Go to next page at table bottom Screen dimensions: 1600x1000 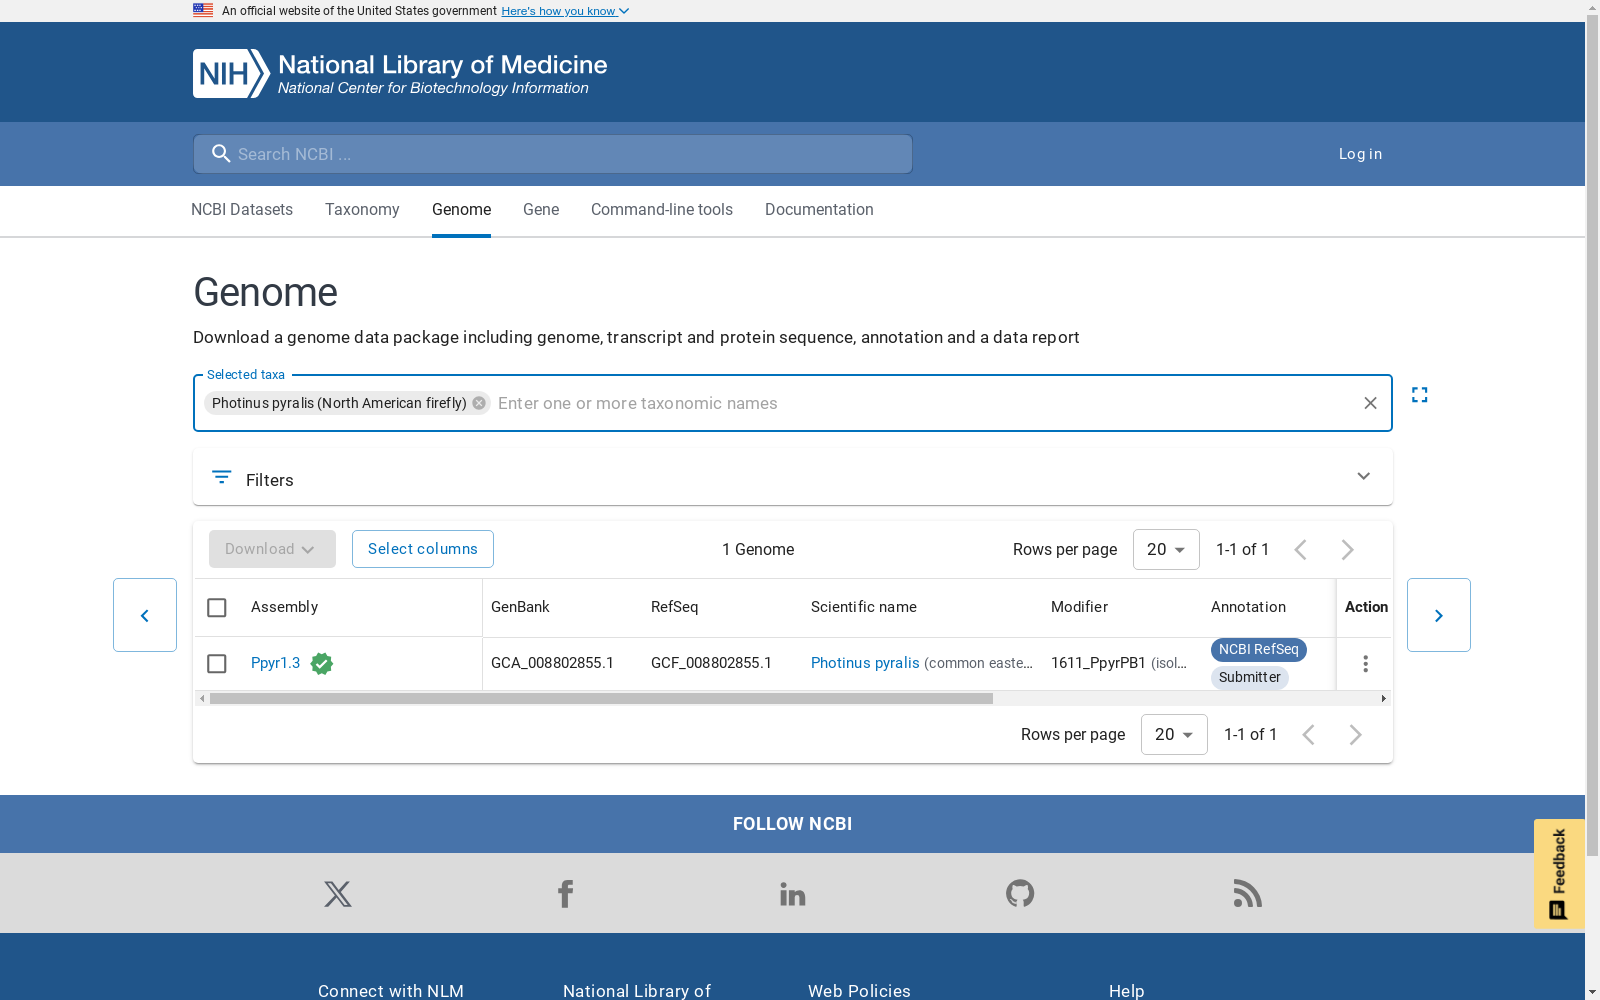point(1356,735)
